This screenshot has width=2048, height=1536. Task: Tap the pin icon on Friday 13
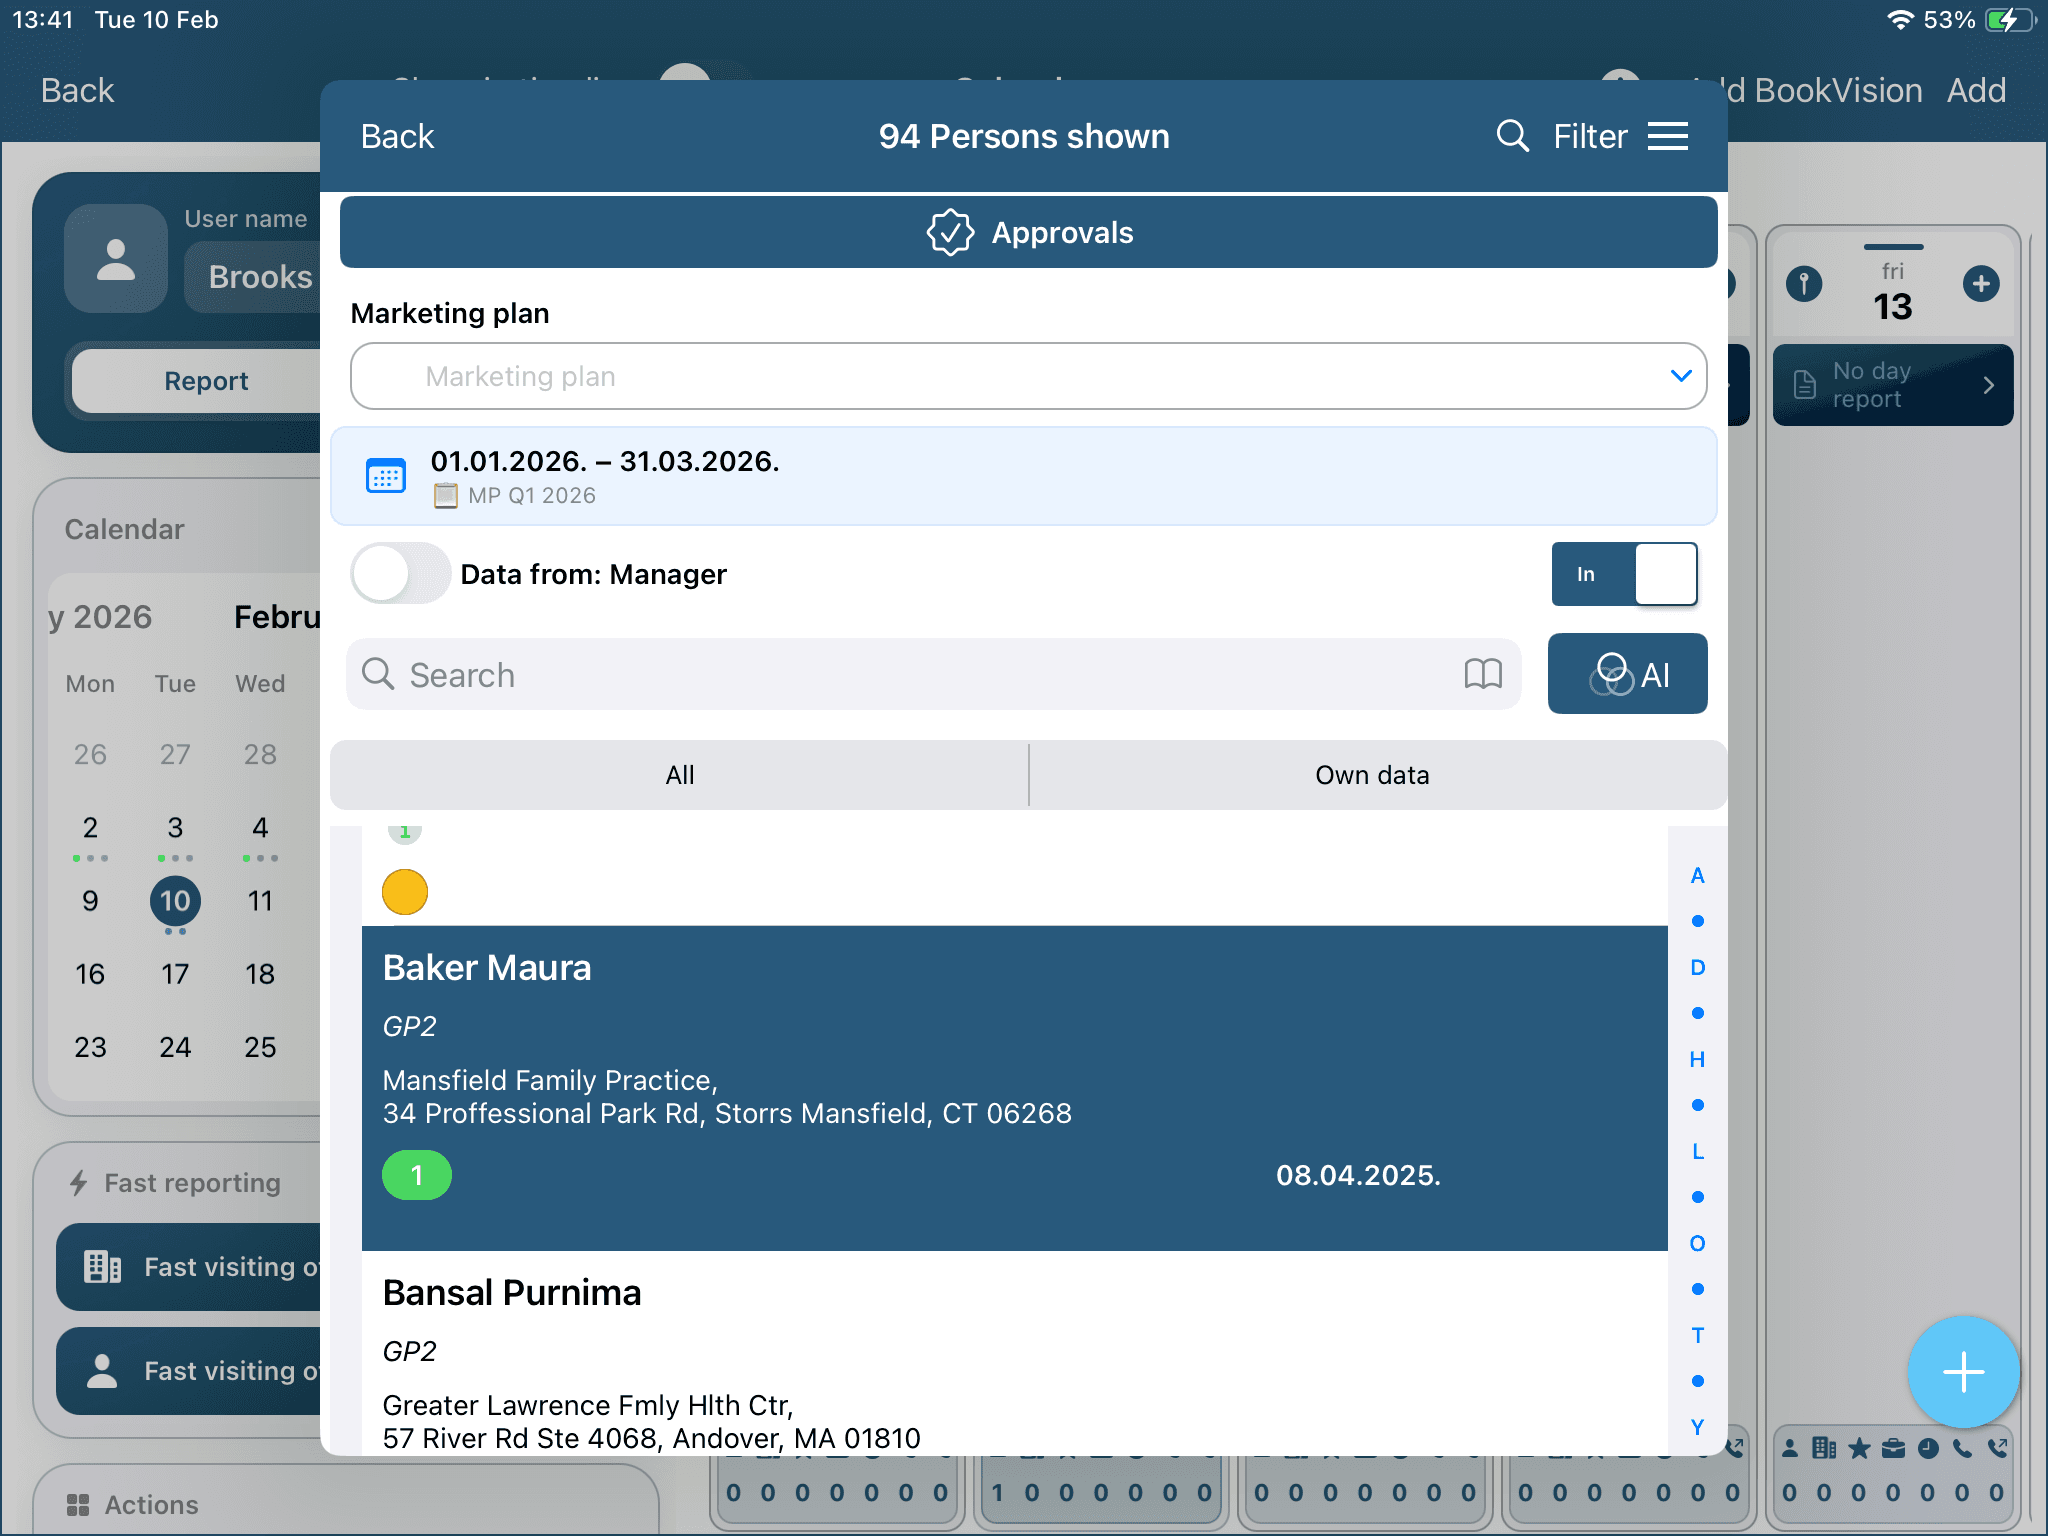pos(1804,284)
